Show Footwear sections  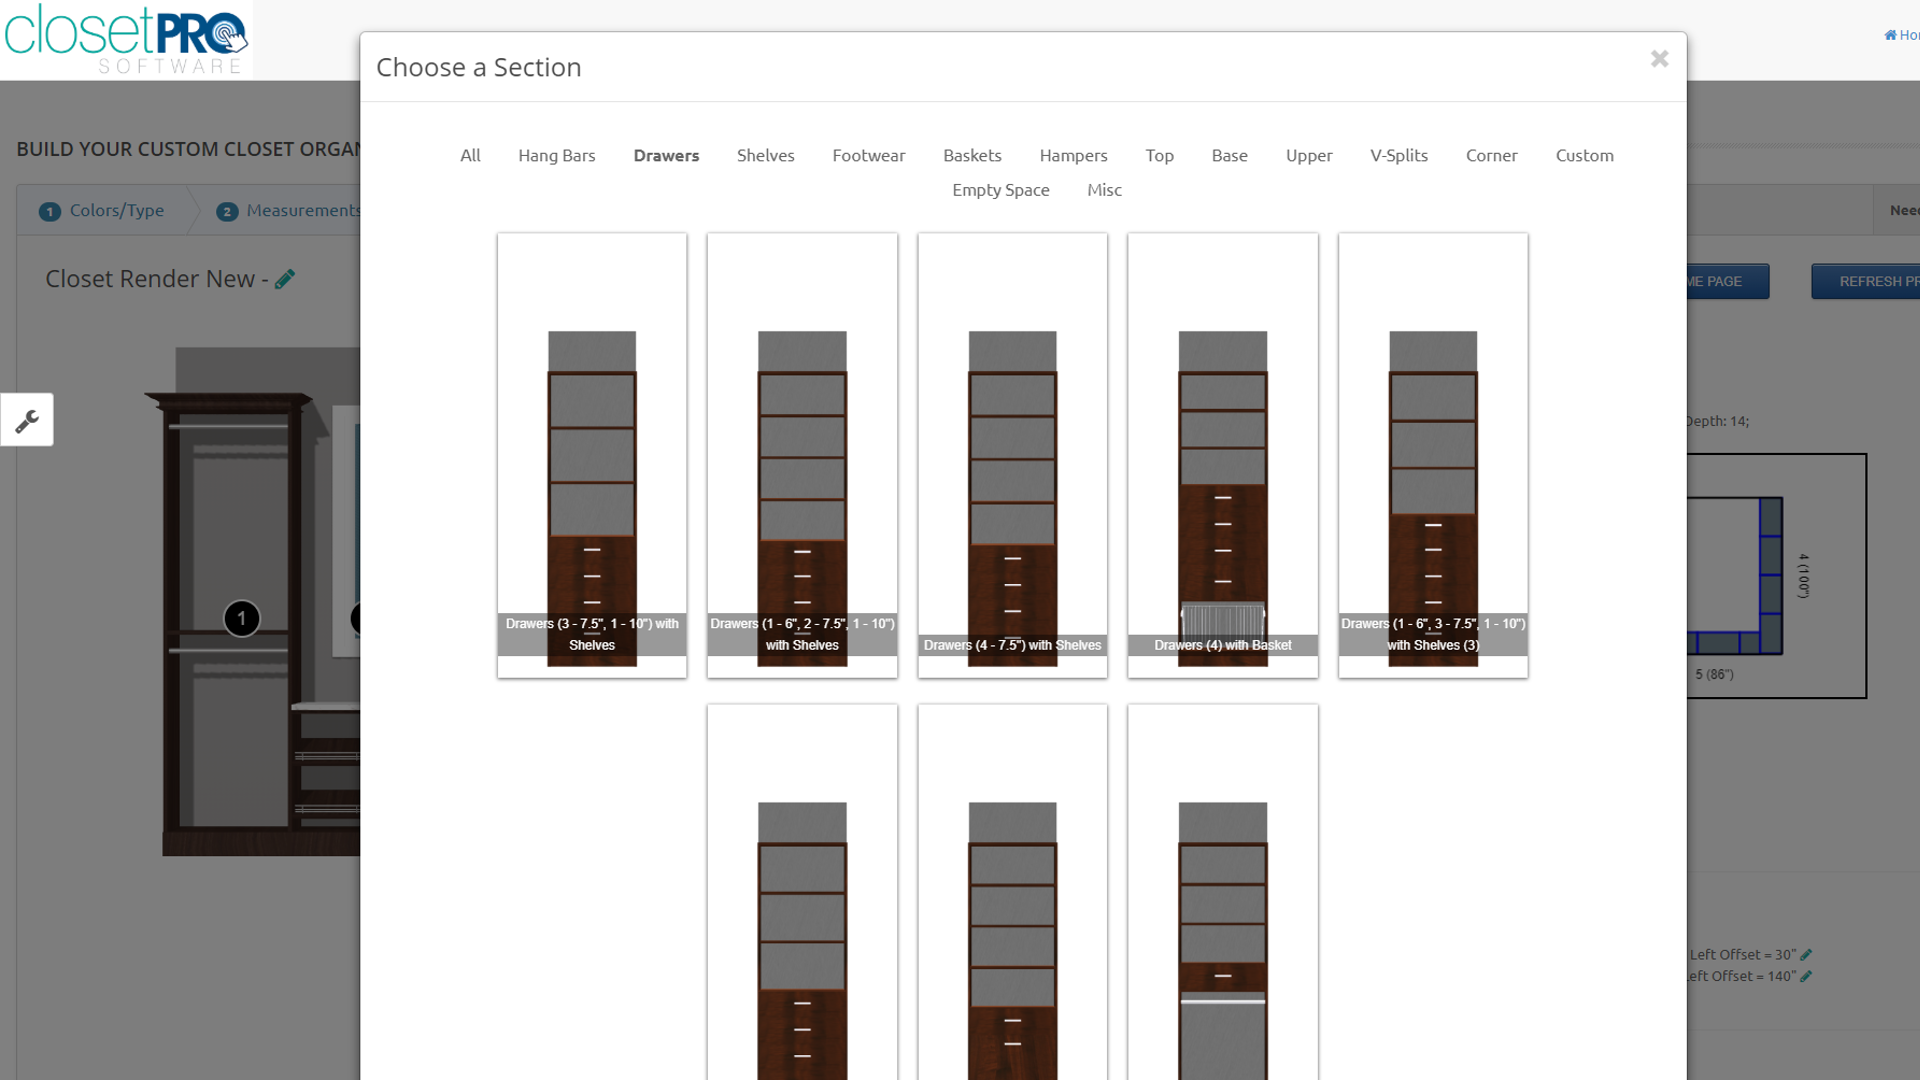(x=869, y=155)
